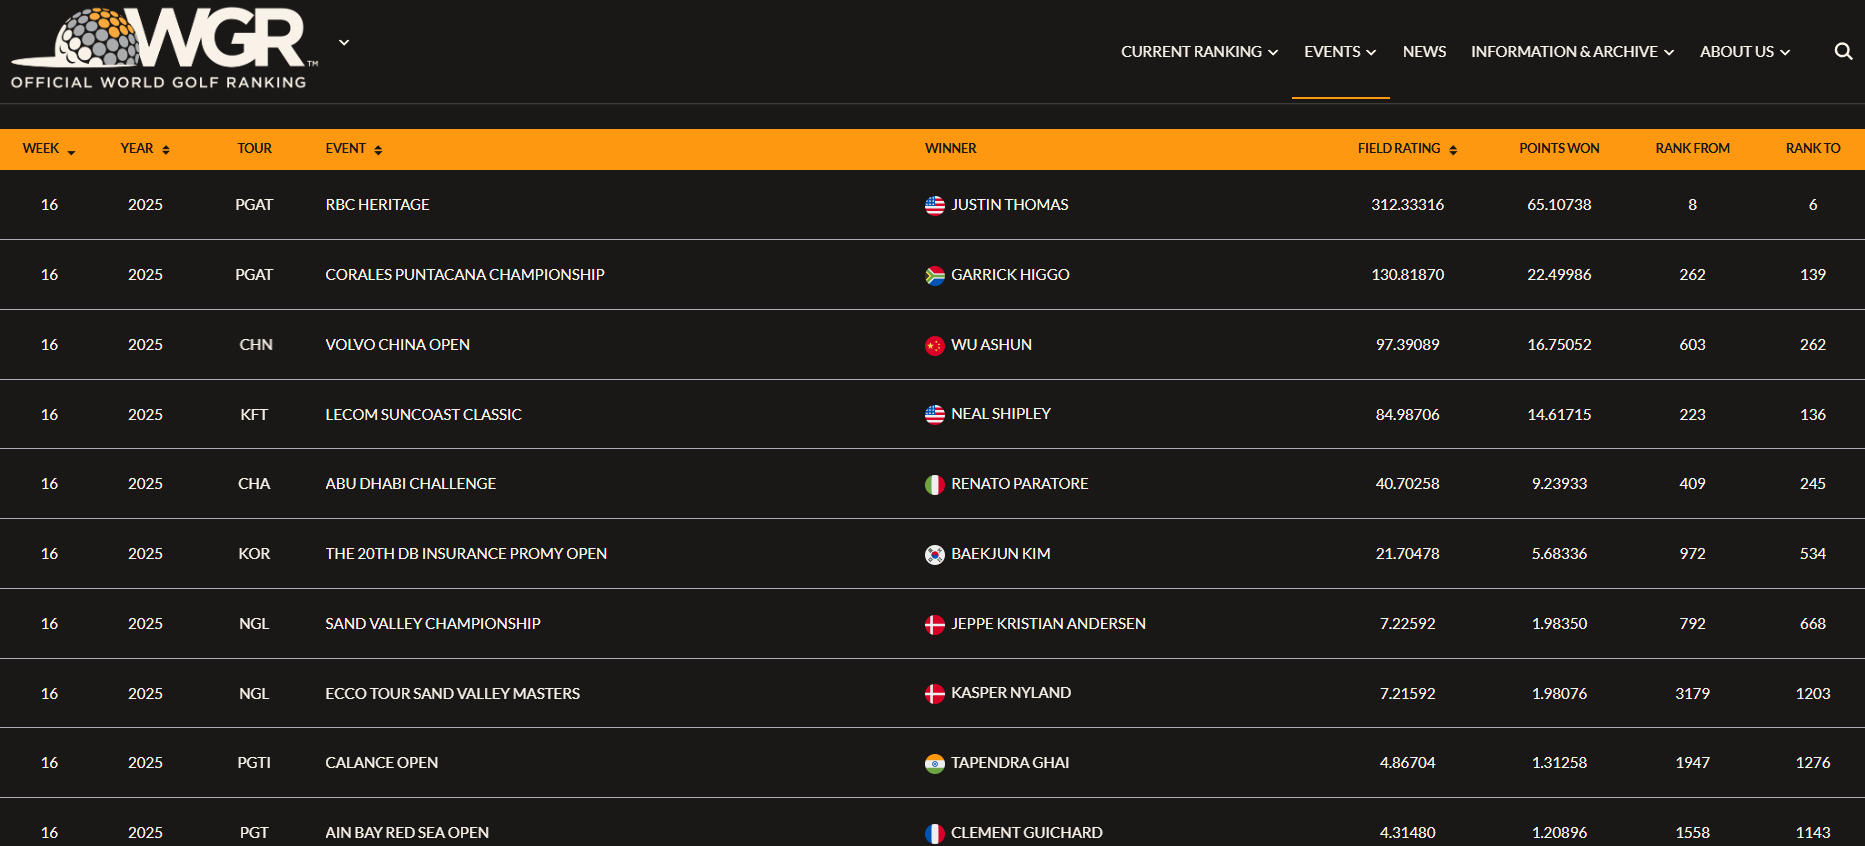Click rank to value 668
The height and width of the screenshot is (846, 1865).
pos(1813,623)
